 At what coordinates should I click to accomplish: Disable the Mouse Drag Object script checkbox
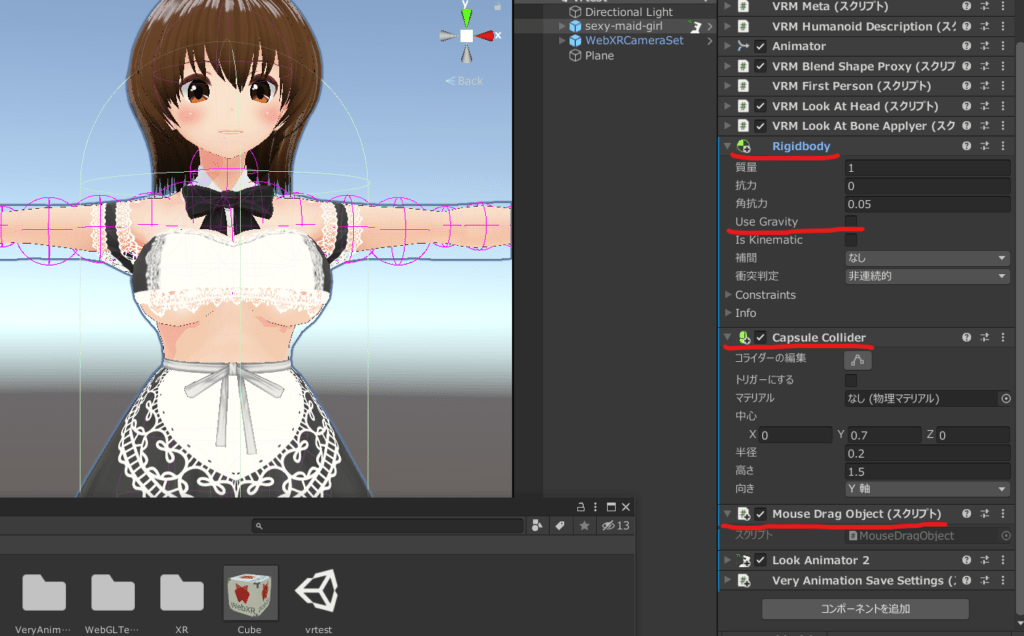pos(761,514)
